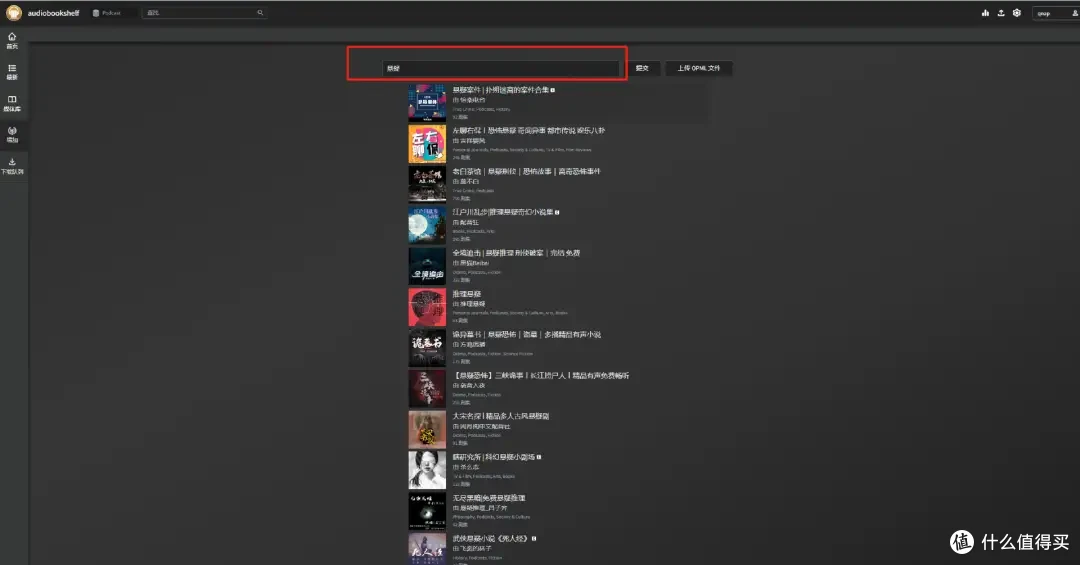Open the 无尽黑暗 podcast cover
Image resolution: width=1080 pixels, height=565 pixels.
tap(427, 511)
